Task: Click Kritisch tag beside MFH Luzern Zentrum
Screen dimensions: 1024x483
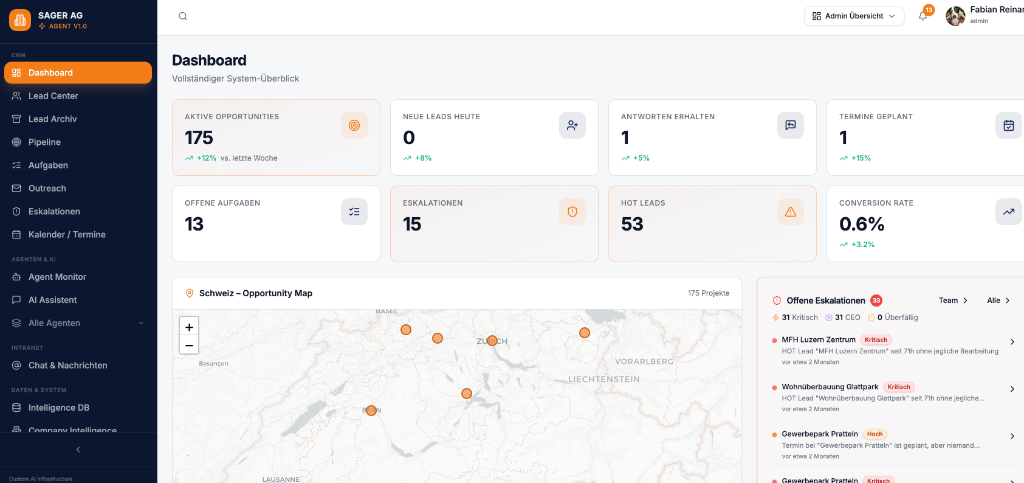Action: click(876, 339)
